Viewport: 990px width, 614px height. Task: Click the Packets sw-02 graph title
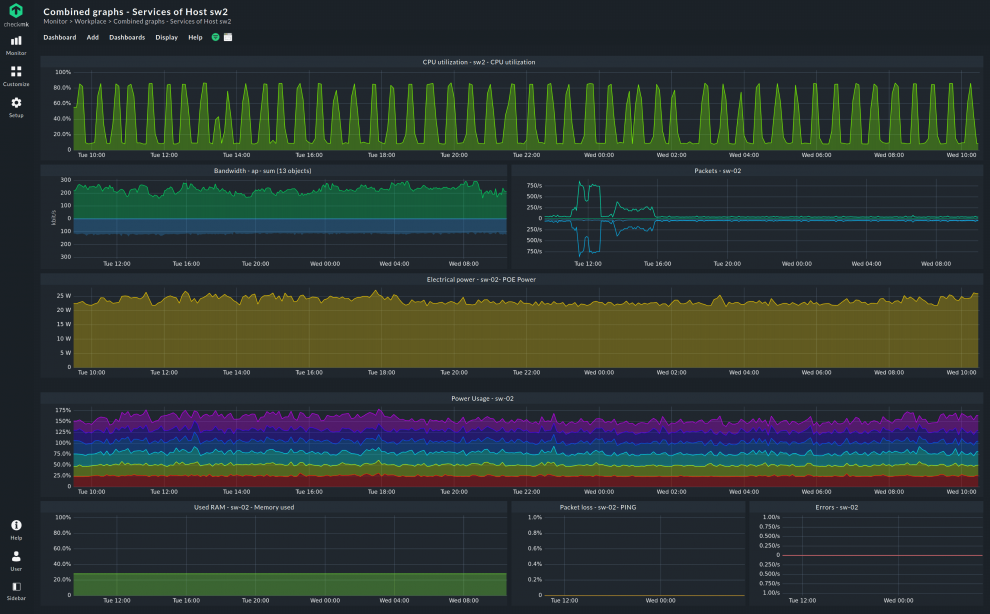click(717, 171)
